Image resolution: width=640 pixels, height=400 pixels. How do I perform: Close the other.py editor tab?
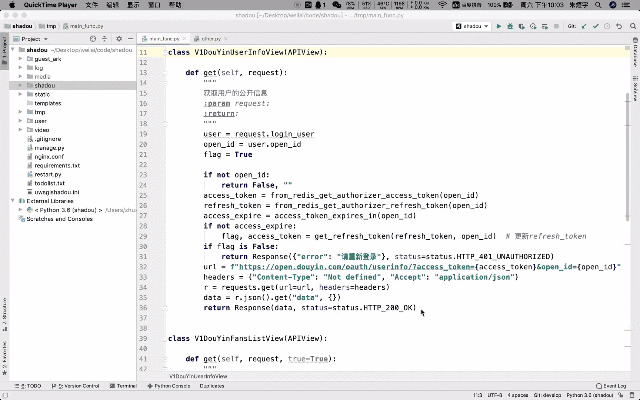click(225, 39)
